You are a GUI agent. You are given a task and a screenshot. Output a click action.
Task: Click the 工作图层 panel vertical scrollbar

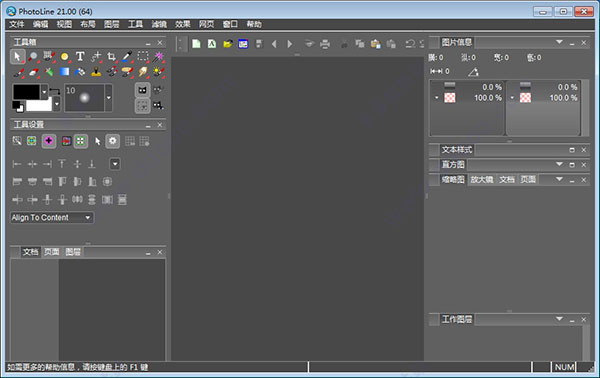(x=586, y=344)
